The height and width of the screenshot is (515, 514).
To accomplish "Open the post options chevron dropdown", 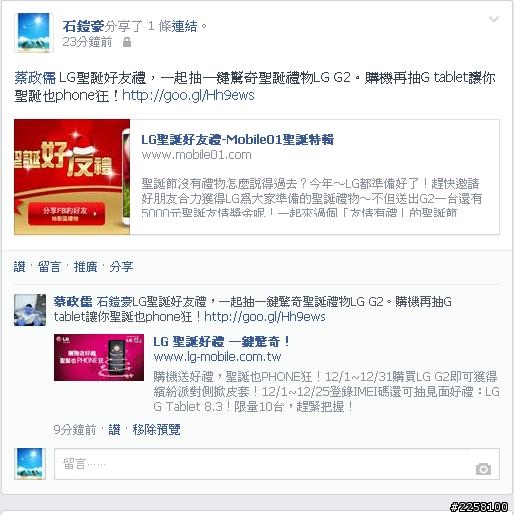I will [494, 19].
